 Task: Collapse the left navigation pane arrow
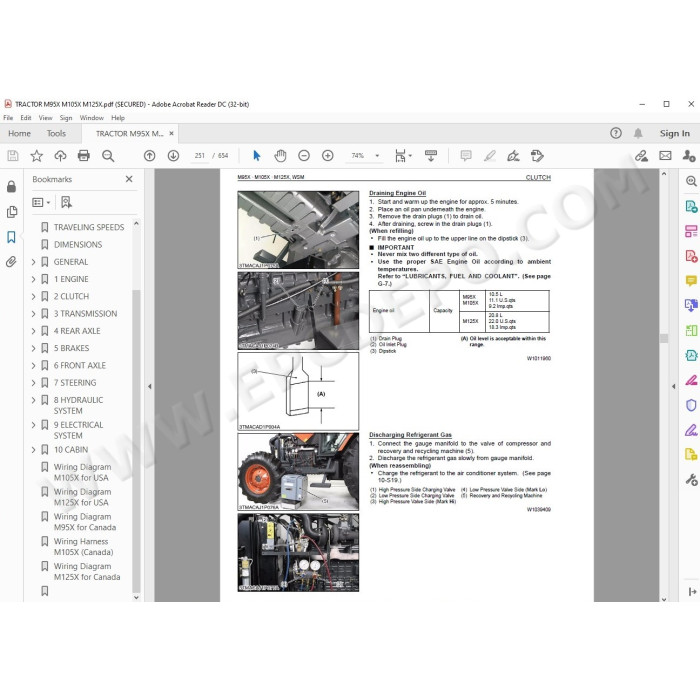coord(150,387)
